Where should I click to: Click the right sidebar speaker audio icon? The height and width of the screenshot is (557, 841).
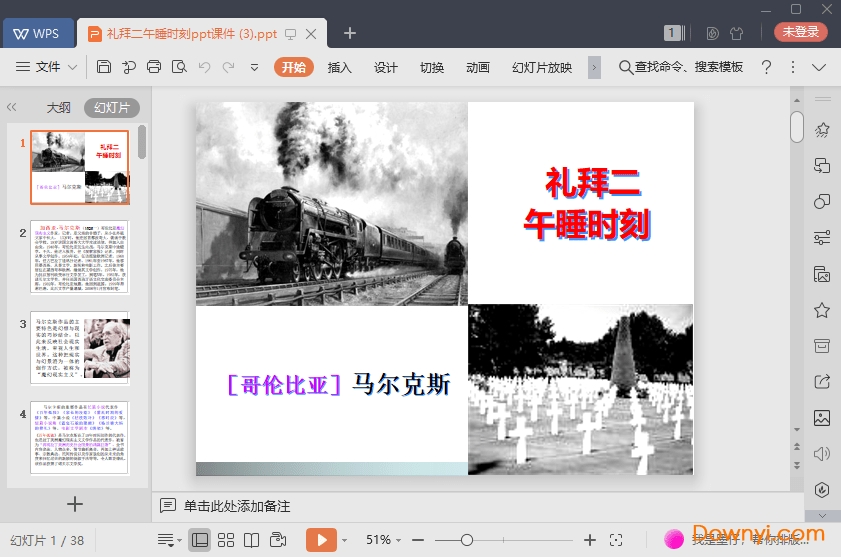pyautogui.click(x=822, y=453)
